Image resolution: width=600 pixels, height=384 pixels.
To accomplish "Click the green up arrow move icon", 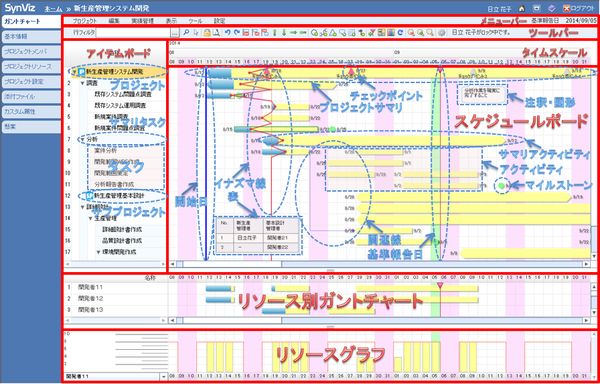I will pyautogui.click(x=275, y=33).
